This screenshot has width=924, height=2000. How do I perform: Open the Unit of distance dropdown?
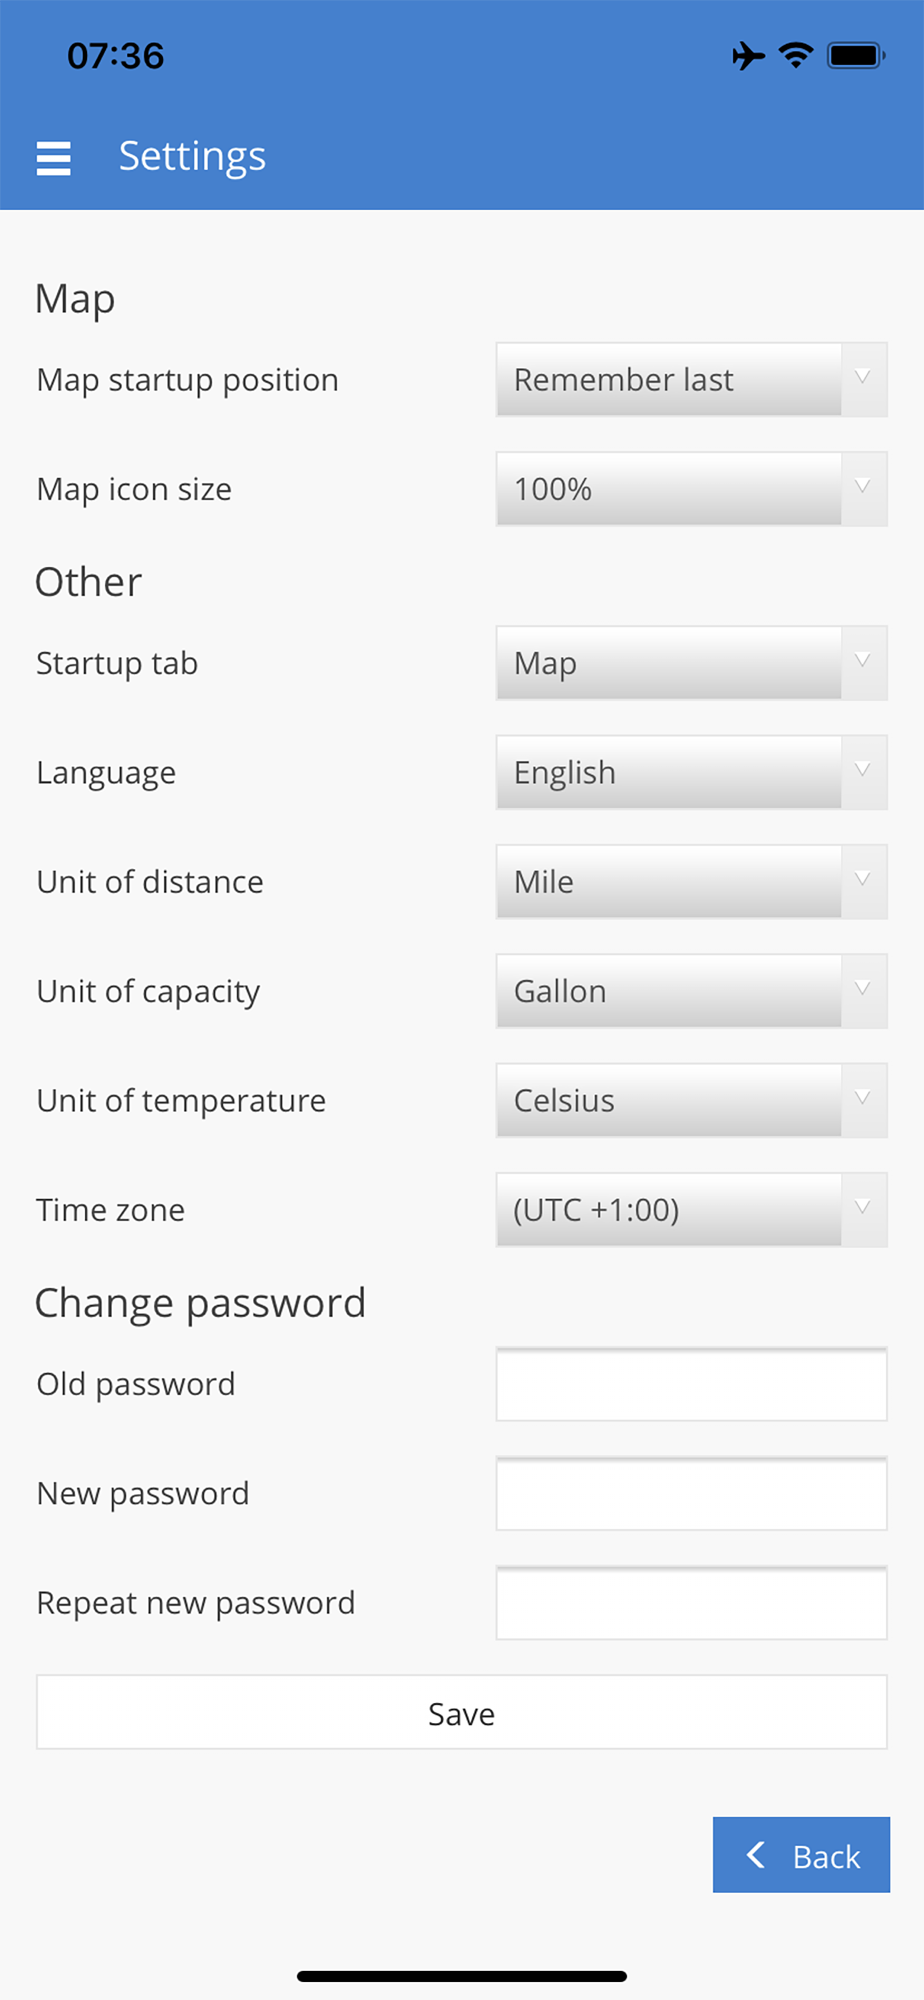pos(691,882)
